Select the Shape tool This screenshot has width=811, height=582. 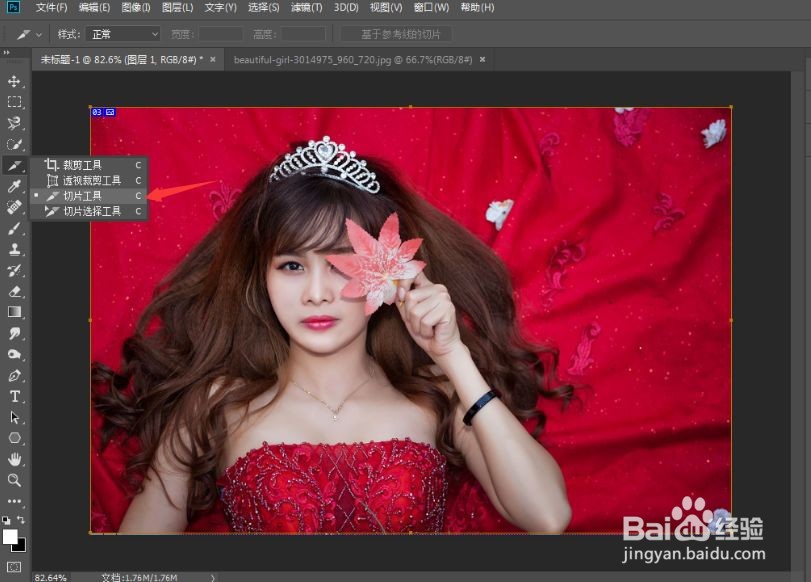tap(14, 438)
